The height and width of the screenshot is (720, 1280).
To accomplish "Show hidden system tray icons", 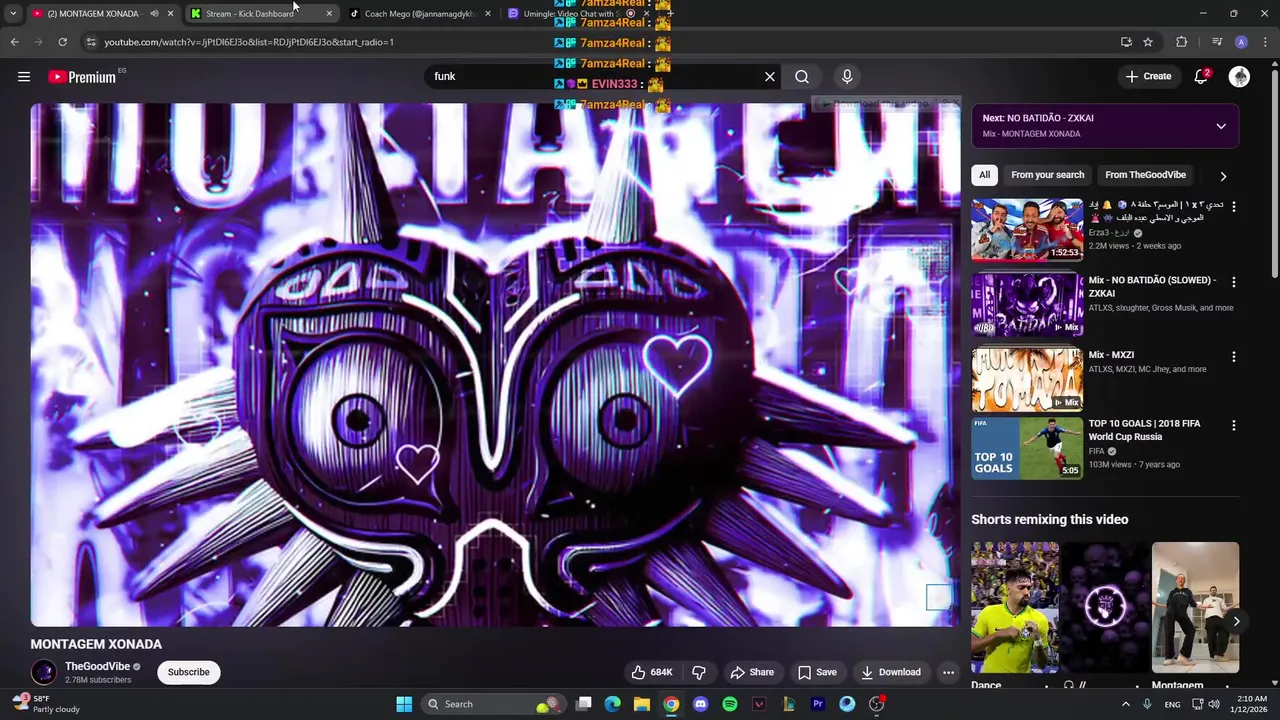I will pyautogui.click(x=1126, y=704).
